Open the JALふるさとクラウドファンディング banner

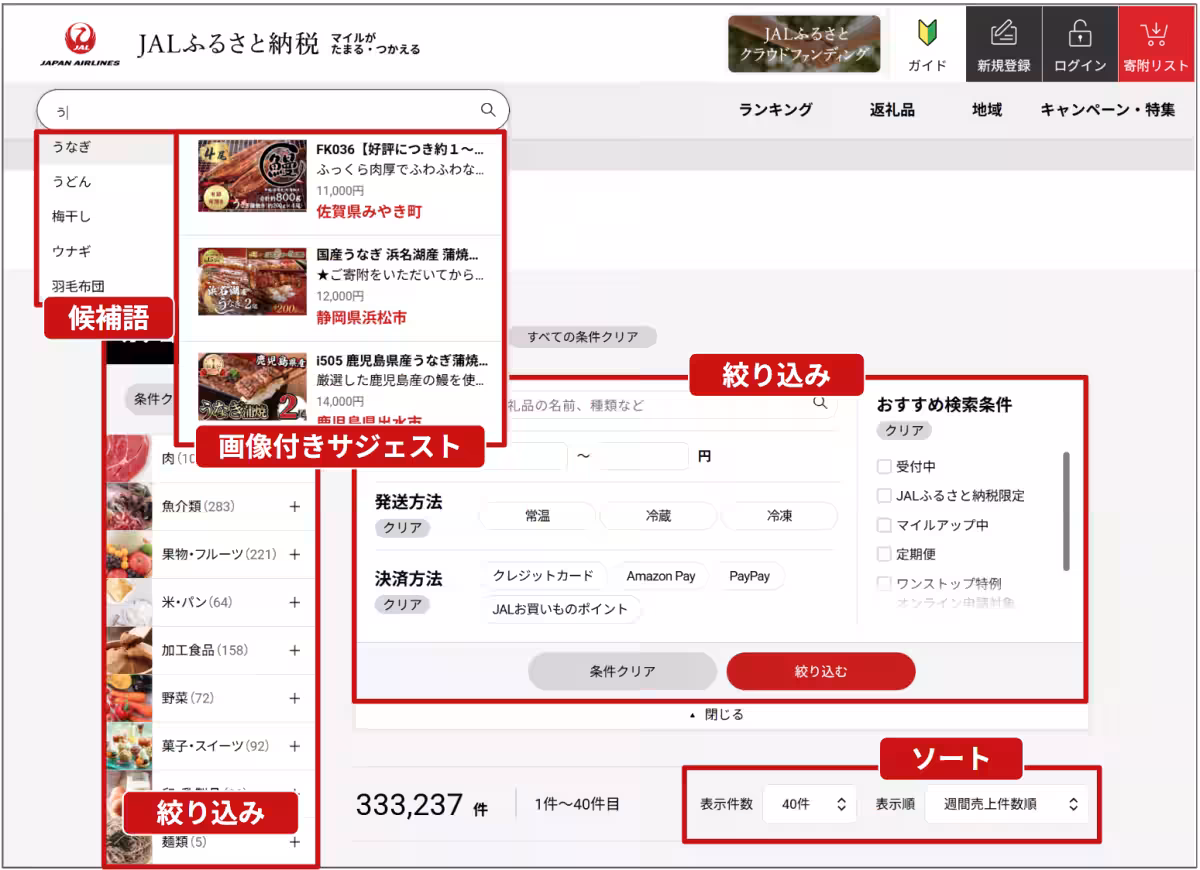[x=804, y=42]
